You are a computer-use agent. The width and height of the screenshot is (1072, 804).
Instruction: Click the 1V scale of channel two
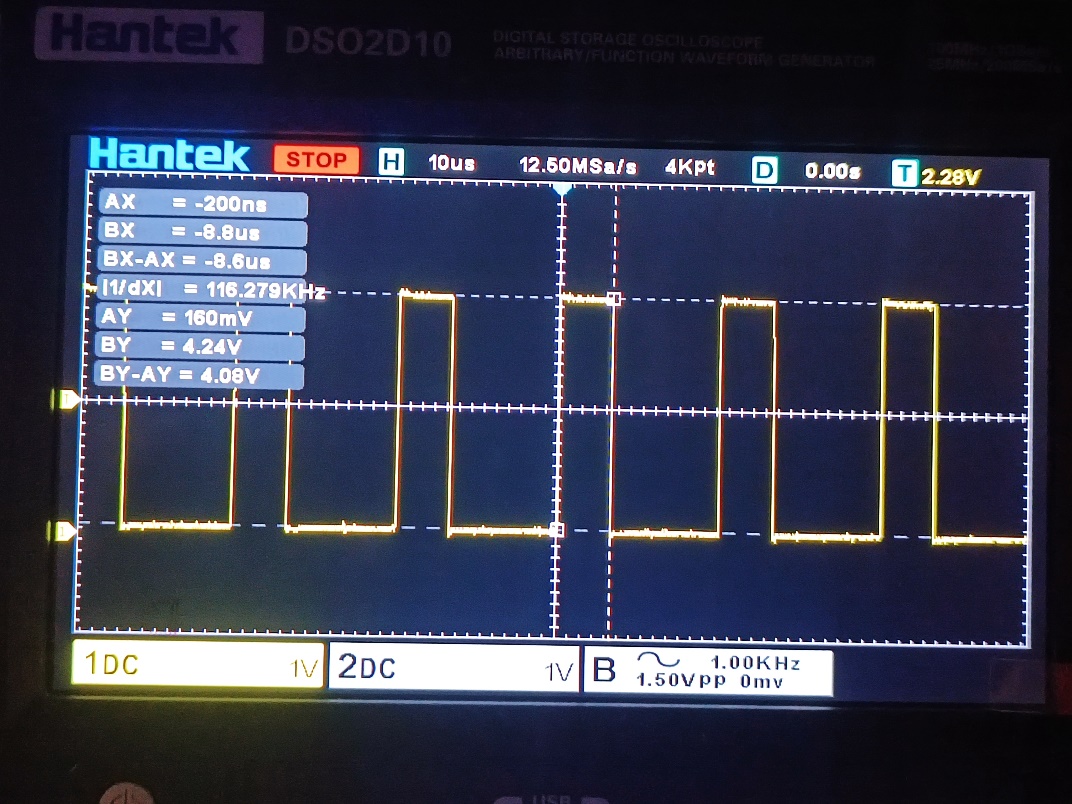click(x=559, y=673)
